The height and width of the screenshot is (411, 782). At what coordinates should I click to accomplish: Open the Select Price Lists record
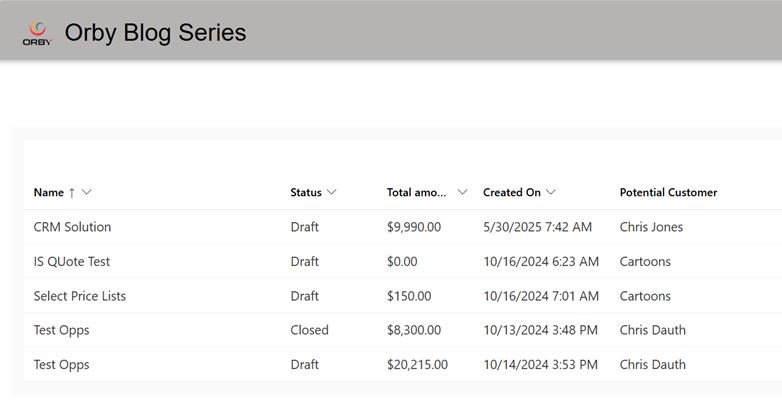pos(80,296)
